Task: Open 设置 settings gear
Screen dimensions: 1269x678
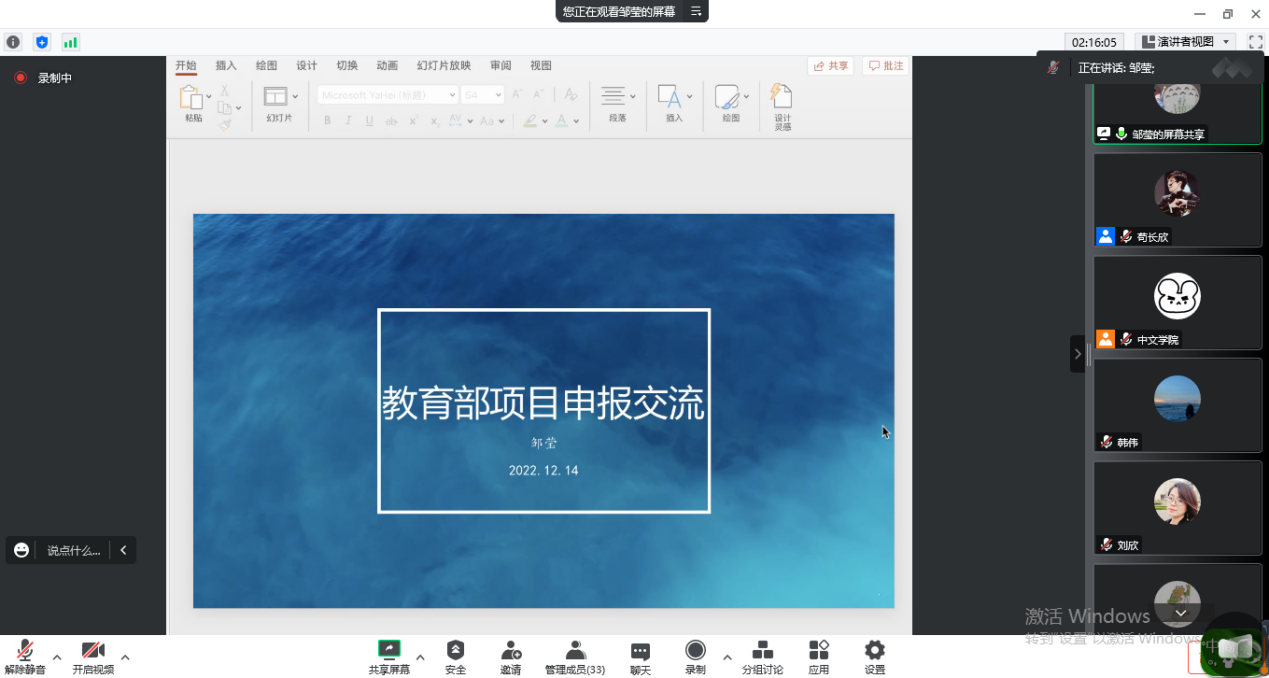Action: pos(874,652)
